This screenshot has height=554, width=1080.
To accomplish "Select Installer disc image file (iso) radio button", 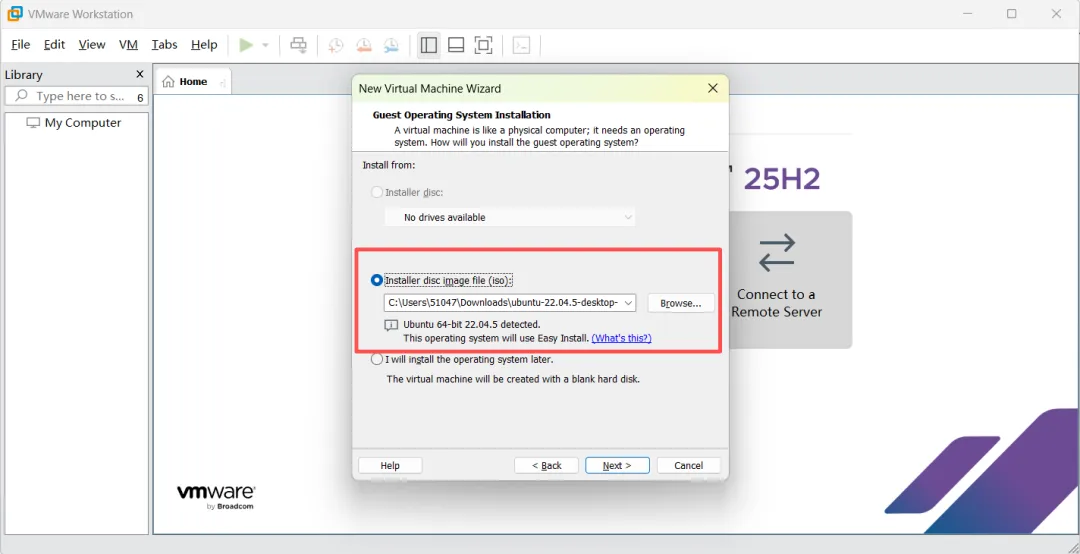I will [377, 280].
